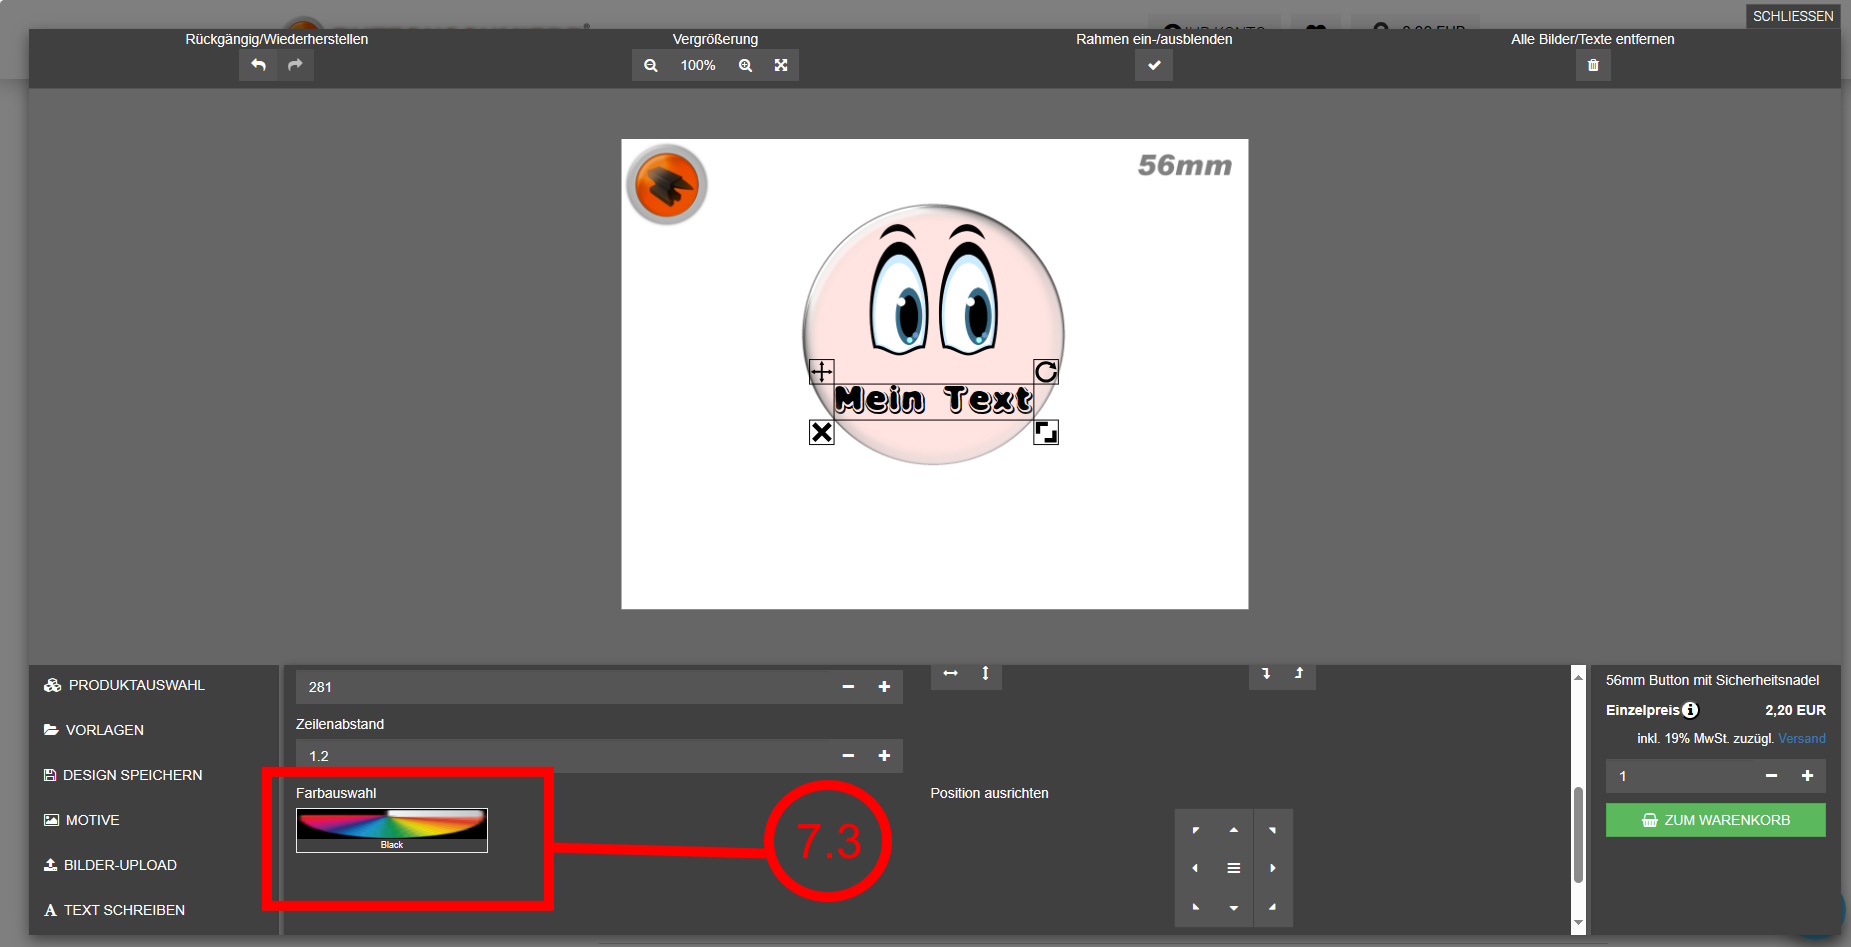Select the 'Mein Text' text on the button
This screenshot has width=1851, height=947.
pyautogui.click(x=933, y=400)
